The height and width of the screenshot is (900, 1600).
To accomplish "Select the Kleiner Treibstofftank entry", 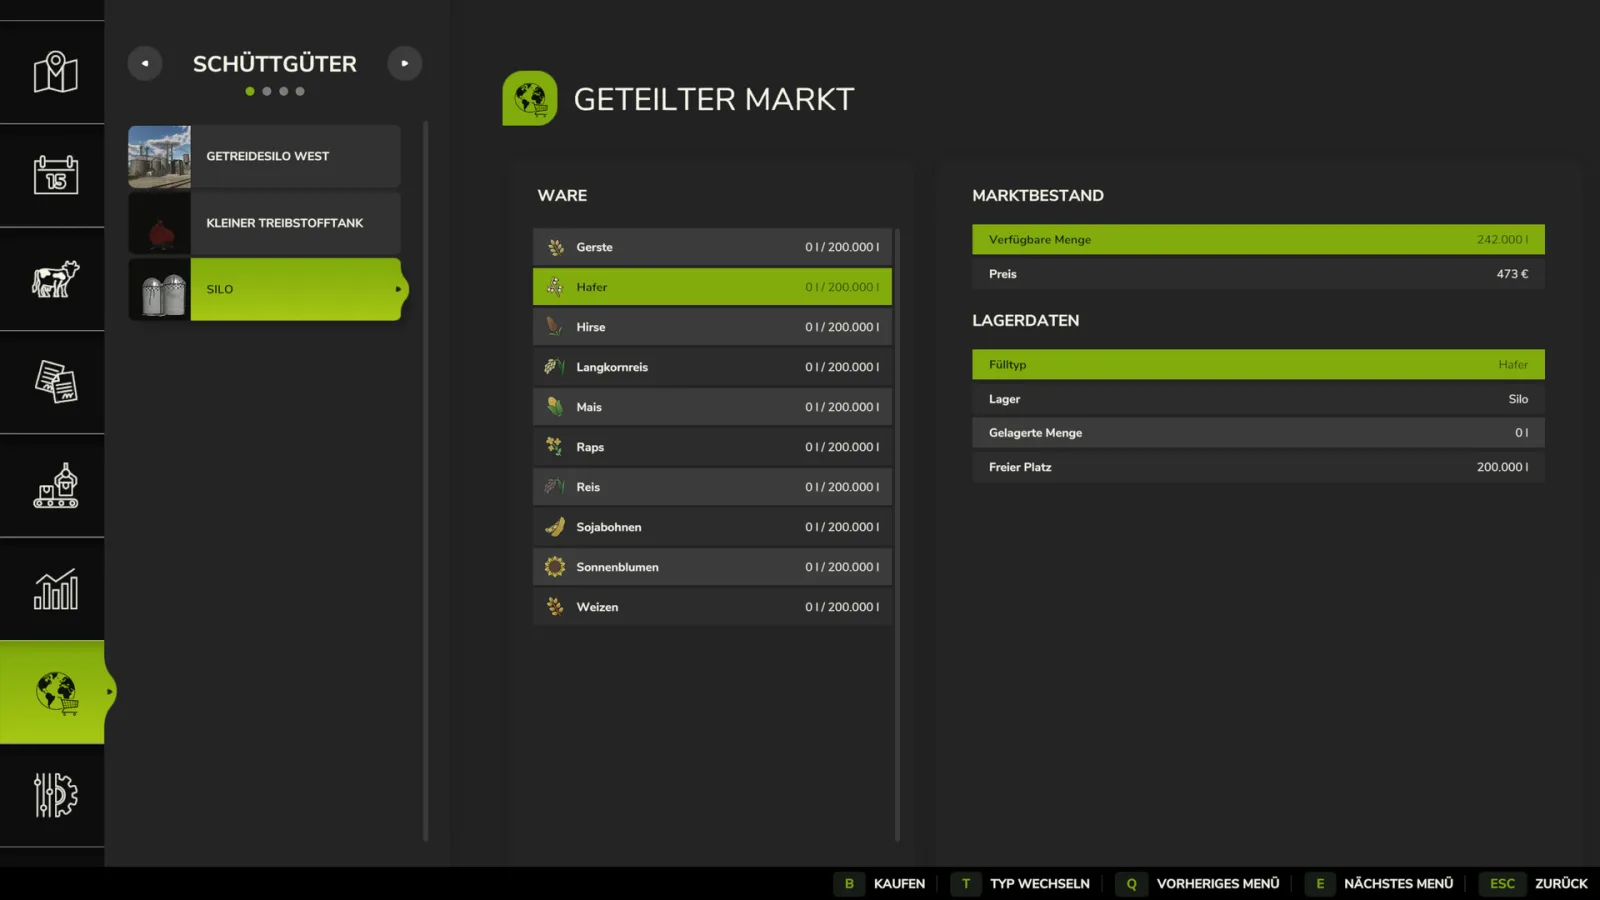I will tap(264, 223).
